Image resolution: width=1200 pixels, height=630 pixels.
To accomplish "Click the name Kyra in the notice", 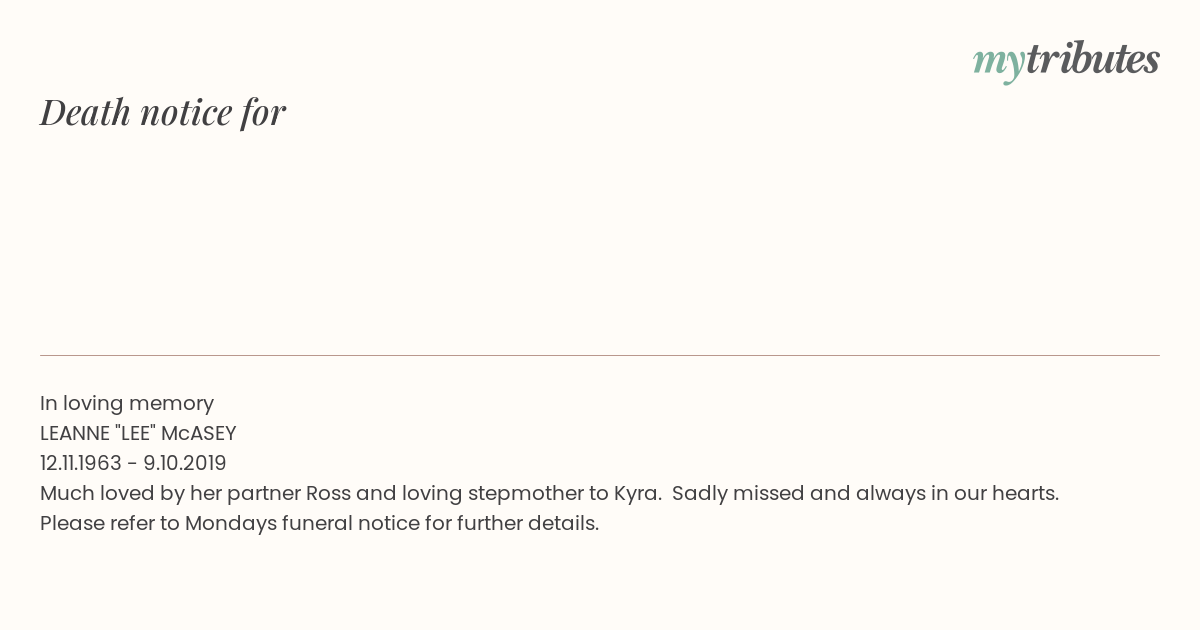I will (636, 494).
